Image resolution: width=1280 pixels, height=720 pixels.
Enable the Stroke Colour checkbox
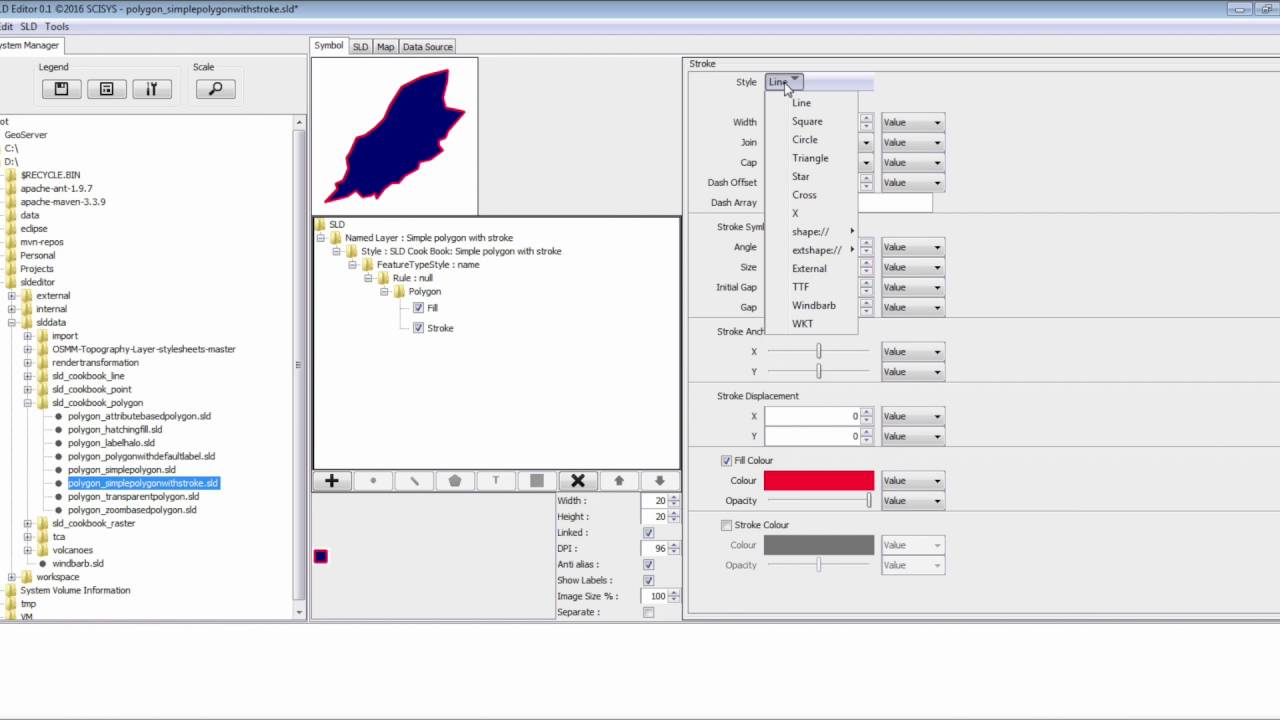[726, 525]
